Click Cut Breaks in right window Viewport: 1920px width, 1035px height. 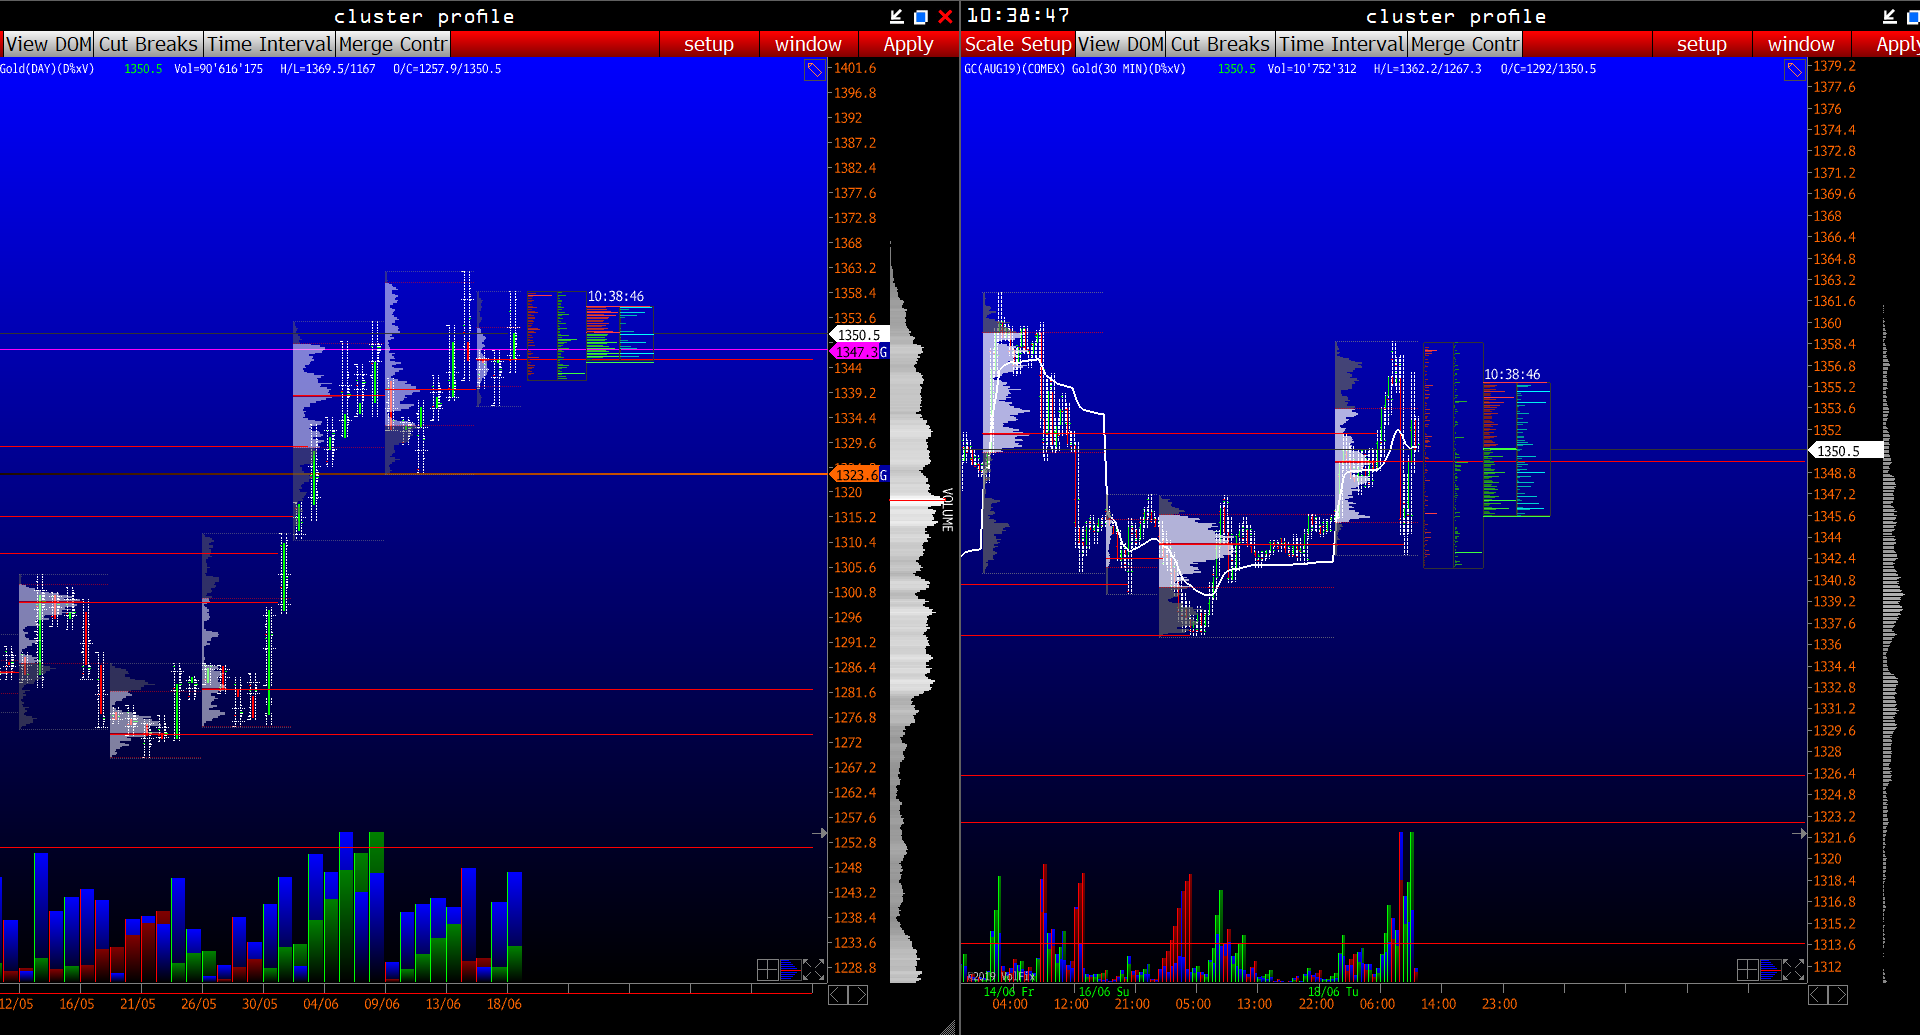(x=1220, y=44)
